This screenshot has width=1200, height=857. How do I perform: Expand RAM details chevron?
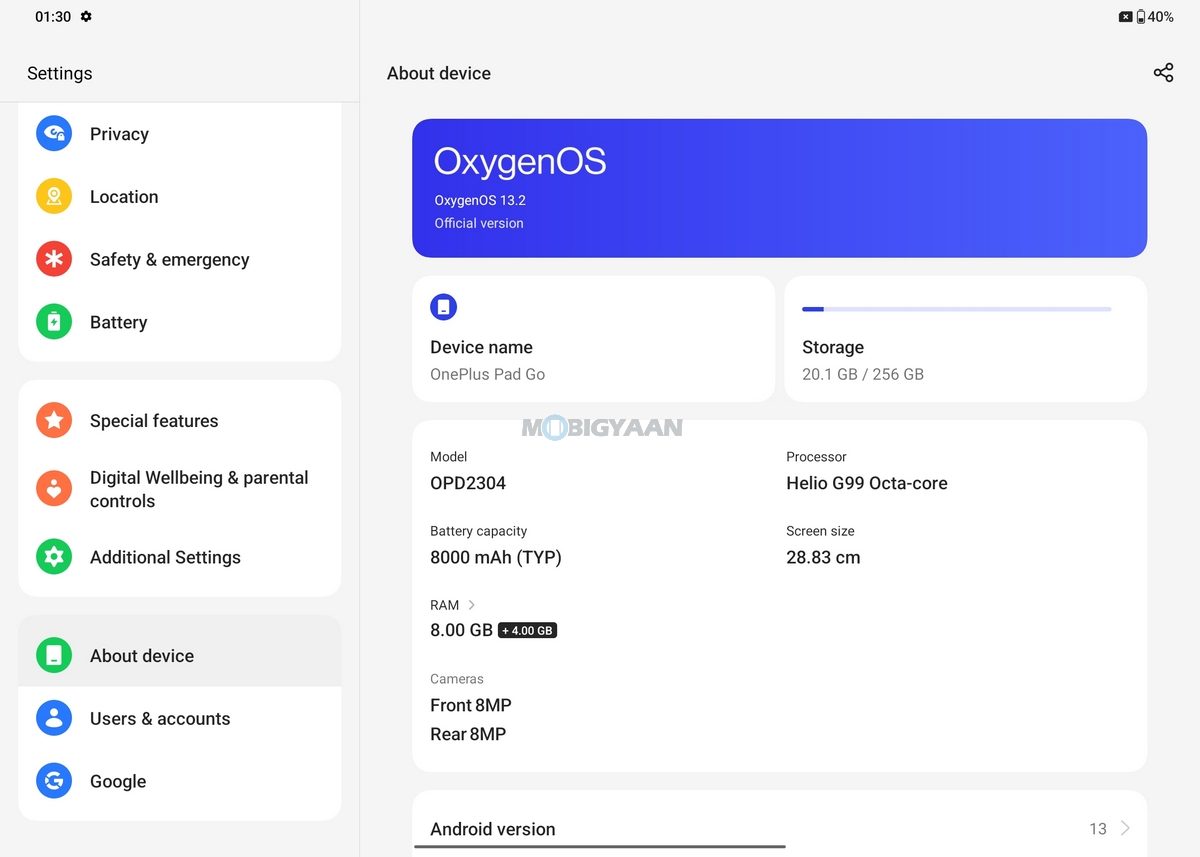(472, 605)
